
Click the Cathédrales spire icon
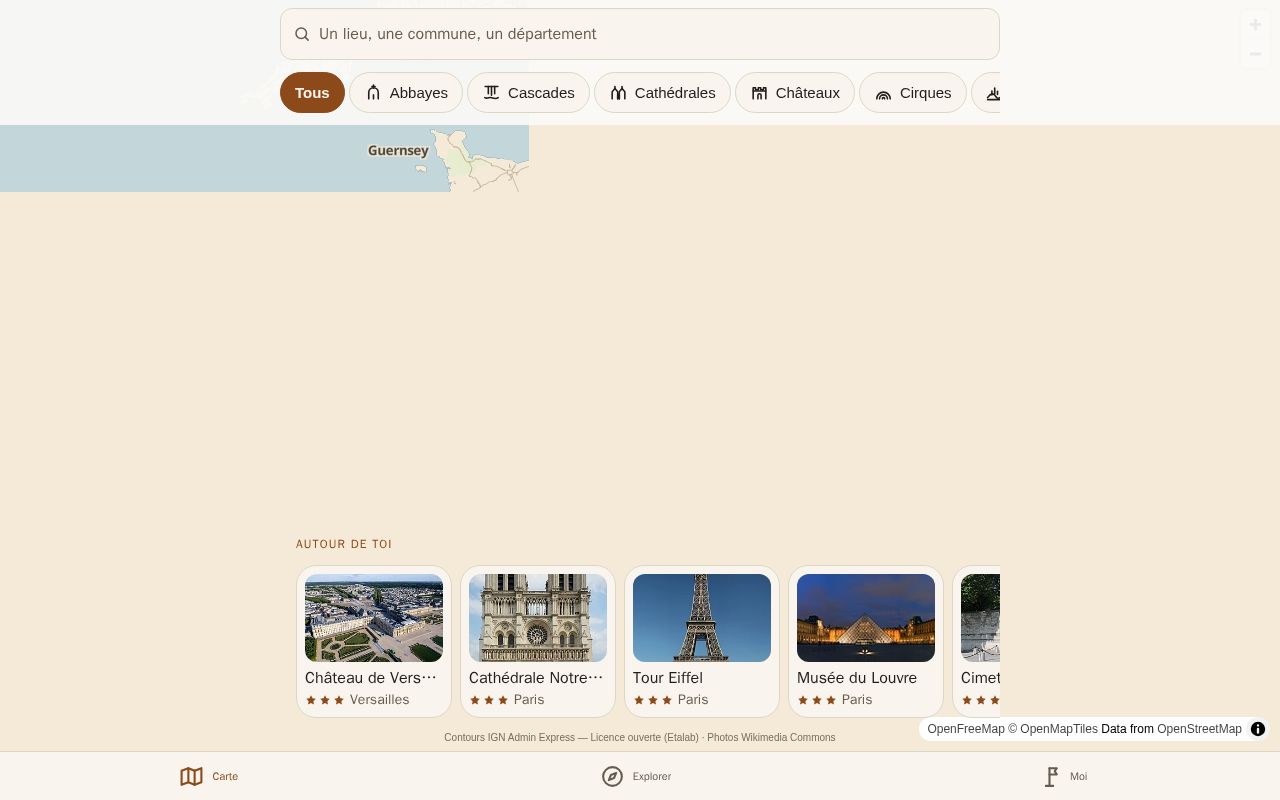[619, 93]
